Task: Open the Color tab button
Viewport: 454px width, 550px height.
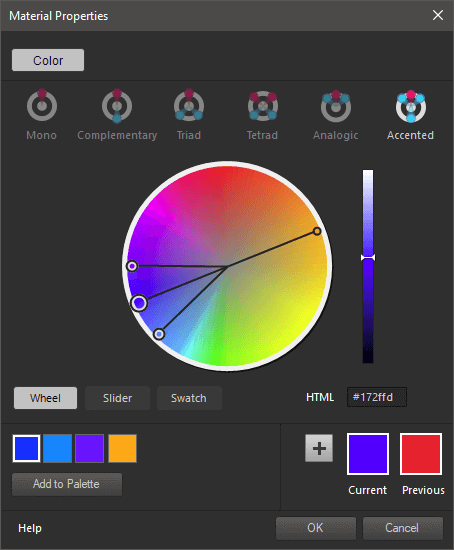Action: pos(48,60)
